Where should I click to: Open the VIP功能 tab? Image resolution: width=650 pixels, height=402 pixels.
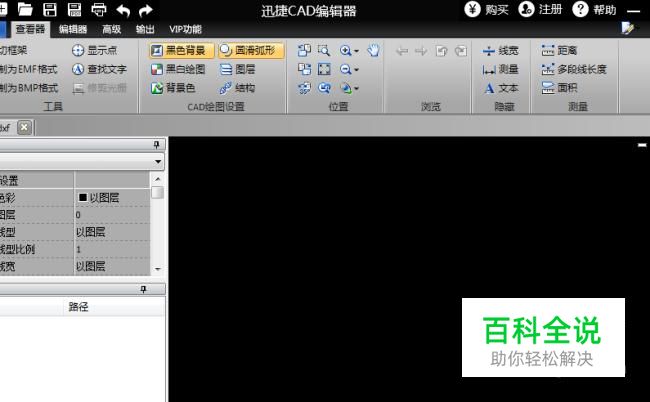(x=185, y=29)
